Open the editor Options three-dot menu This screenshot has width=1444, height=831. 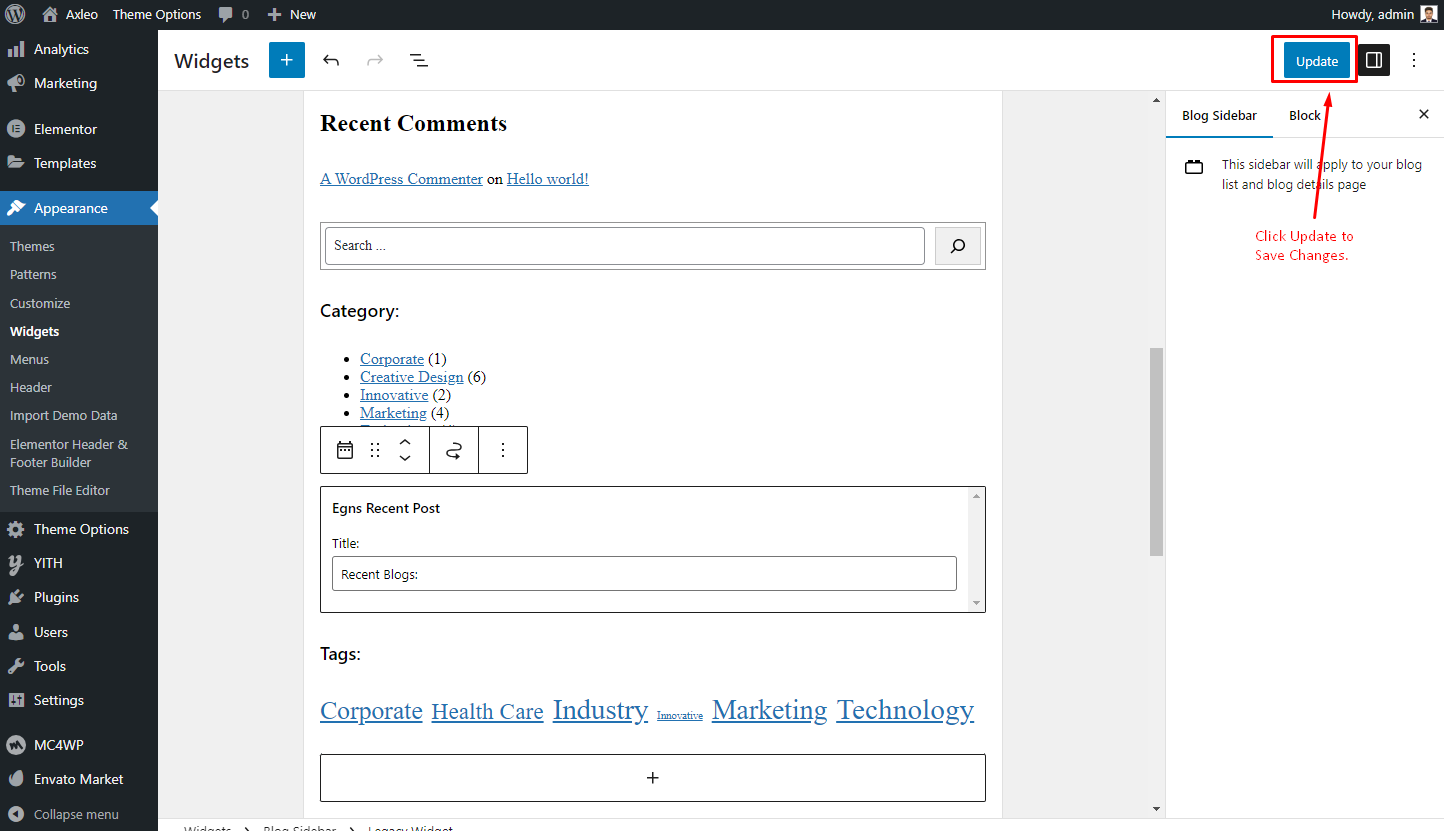pos(1414,60)
